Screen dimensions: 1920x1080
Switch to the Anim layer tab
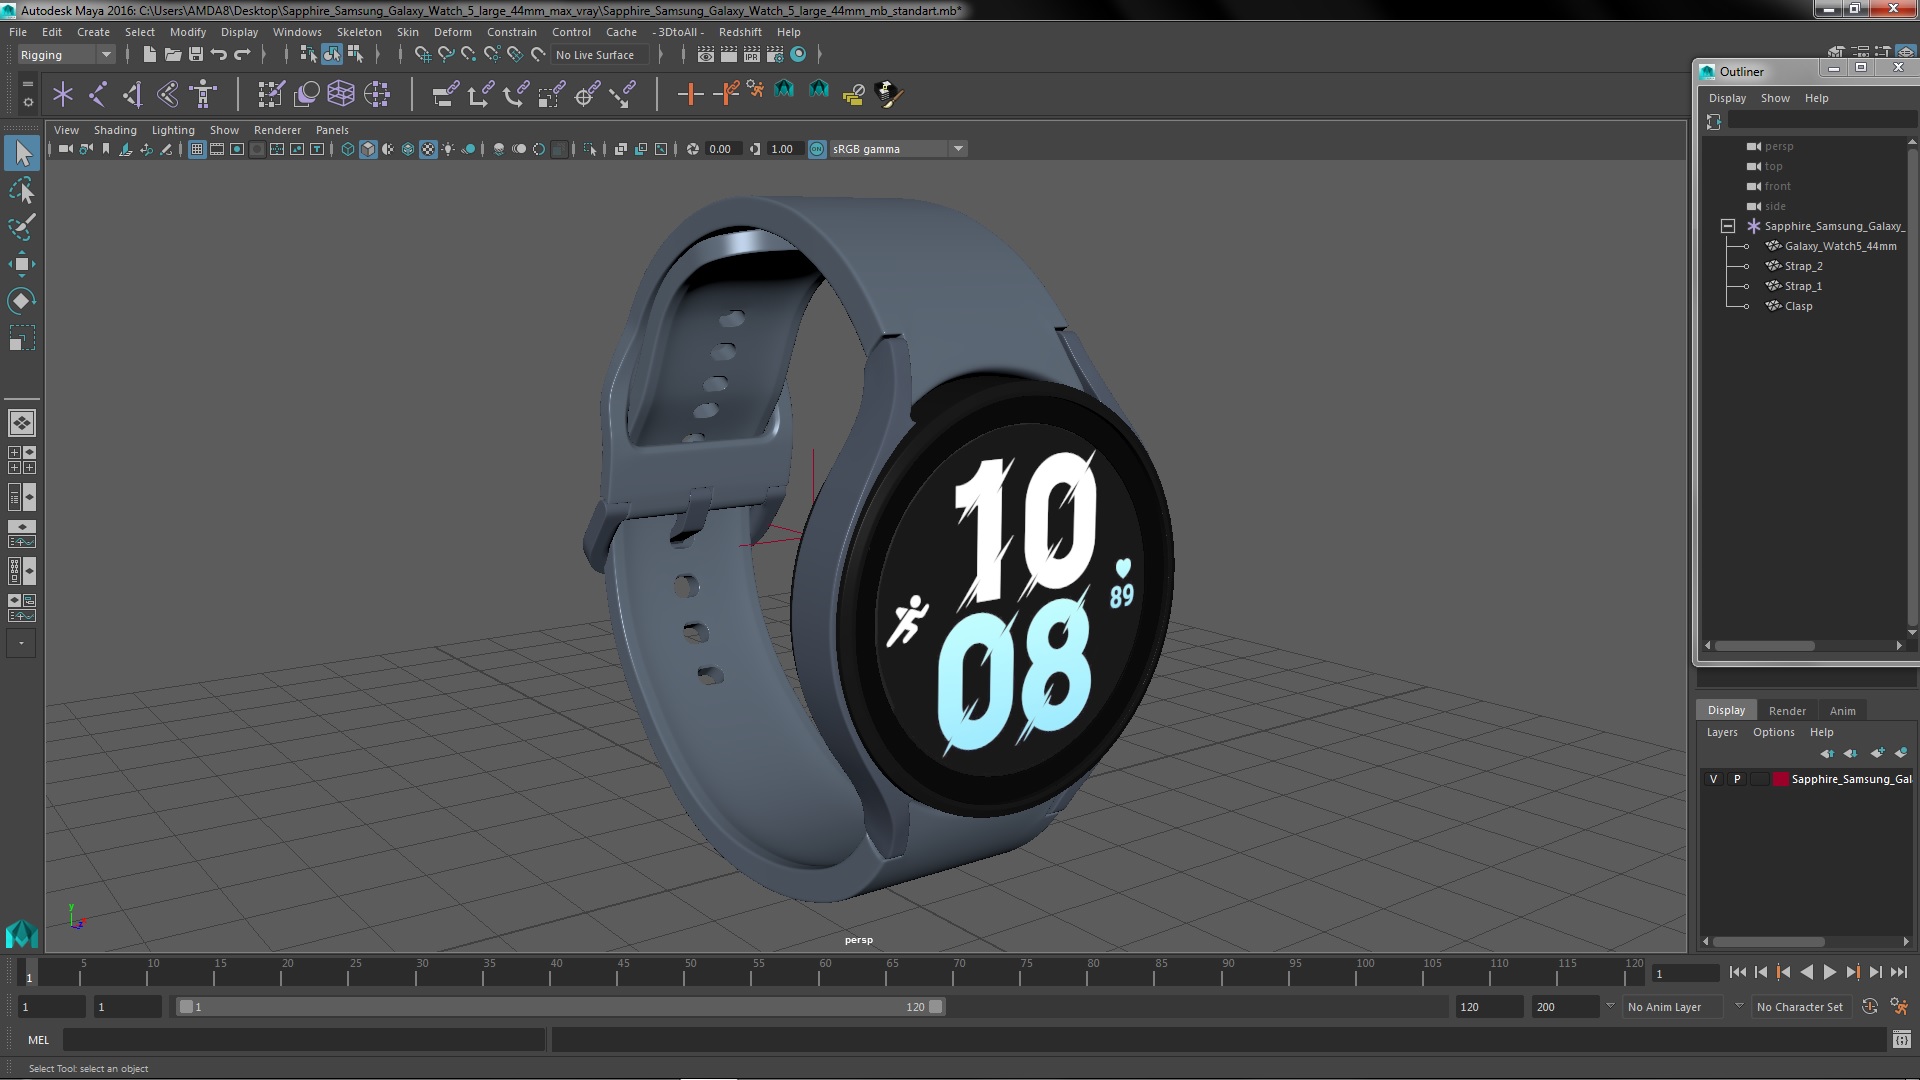point(1842,711)
